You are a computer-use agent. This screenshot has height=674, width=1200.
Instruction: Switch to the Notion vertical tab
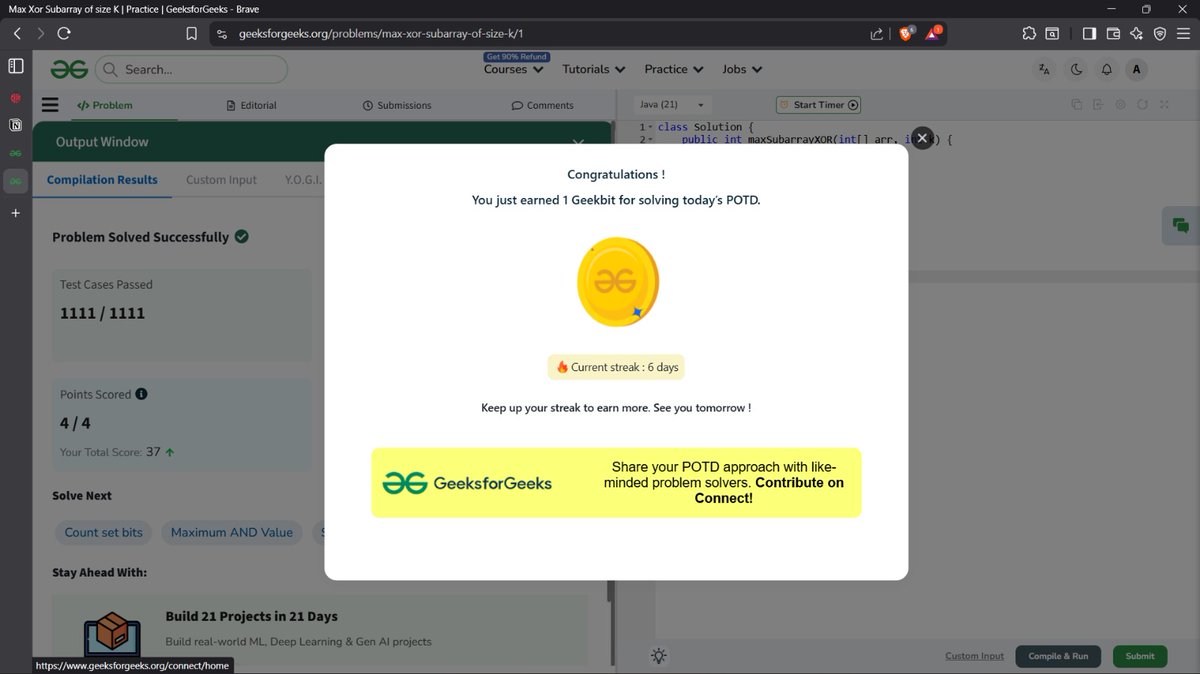coord(15,125)
